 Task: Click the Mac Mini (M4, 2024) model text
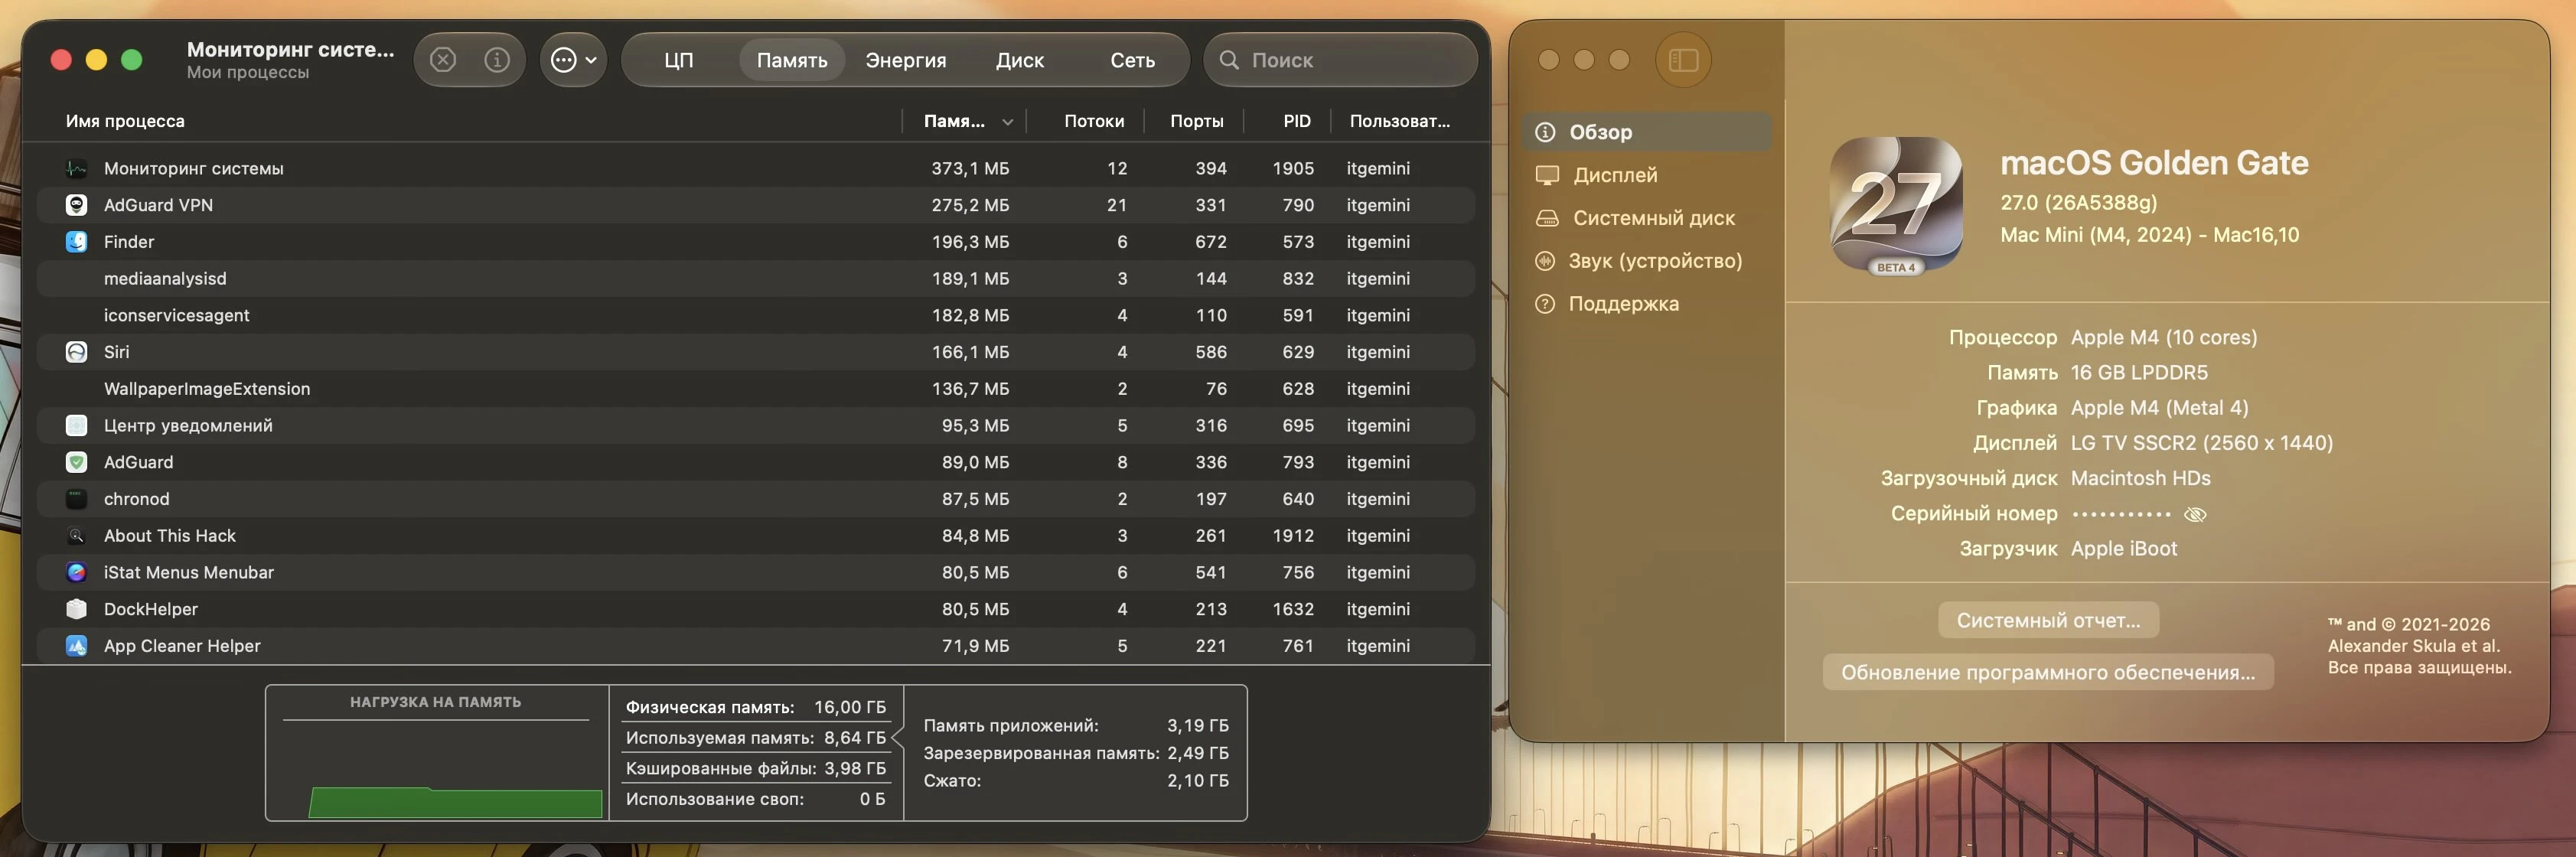pos(2149,235)
